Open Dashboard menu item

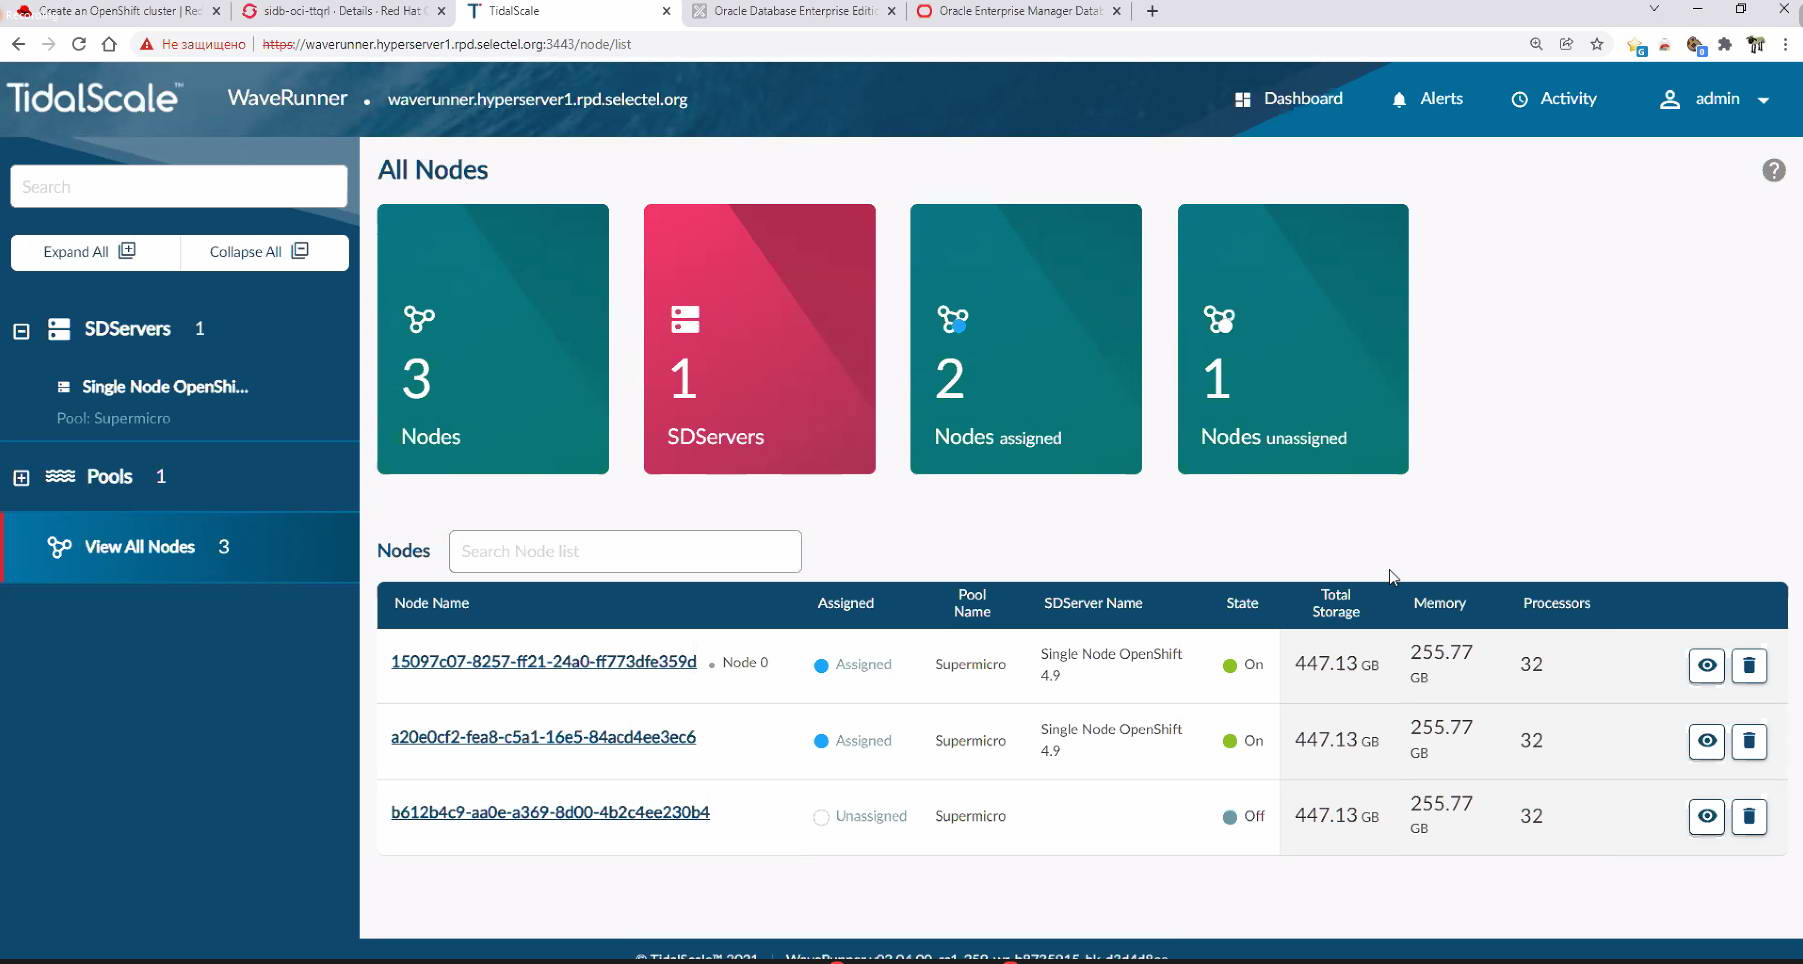point(1289,99)
